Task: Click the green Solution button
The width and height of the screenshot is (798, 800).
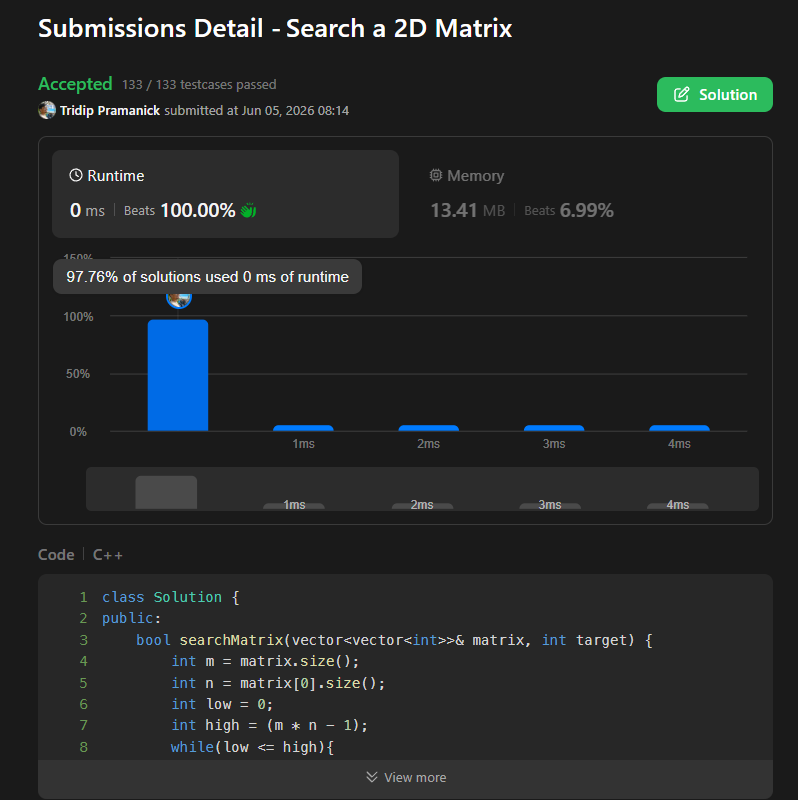Action: tap(714, 94)
